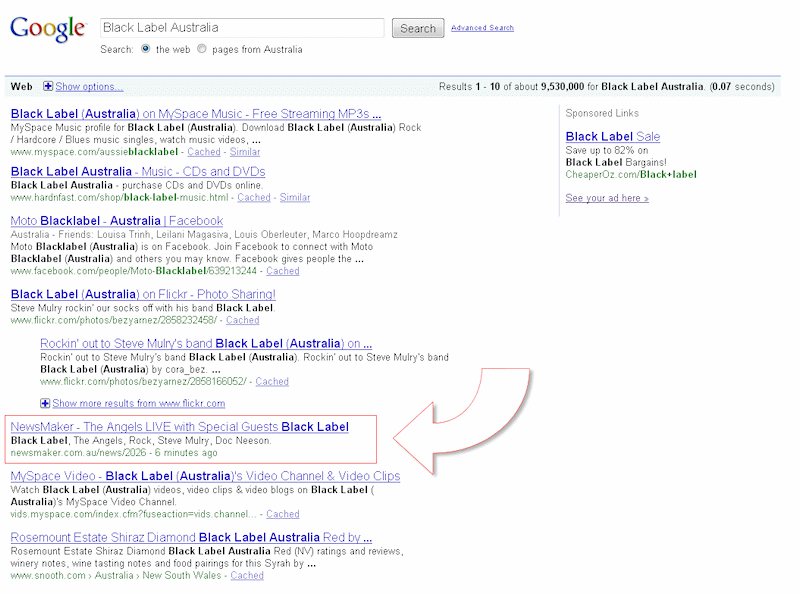This screenshot has height=594, width=800.
Task: Open Cached link for flickr photo 2858232458
Action: [242, 320]
